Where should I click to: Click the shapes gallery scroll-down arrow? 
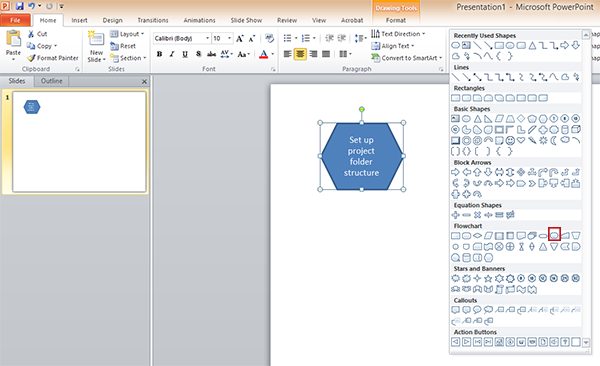point(586,343)
